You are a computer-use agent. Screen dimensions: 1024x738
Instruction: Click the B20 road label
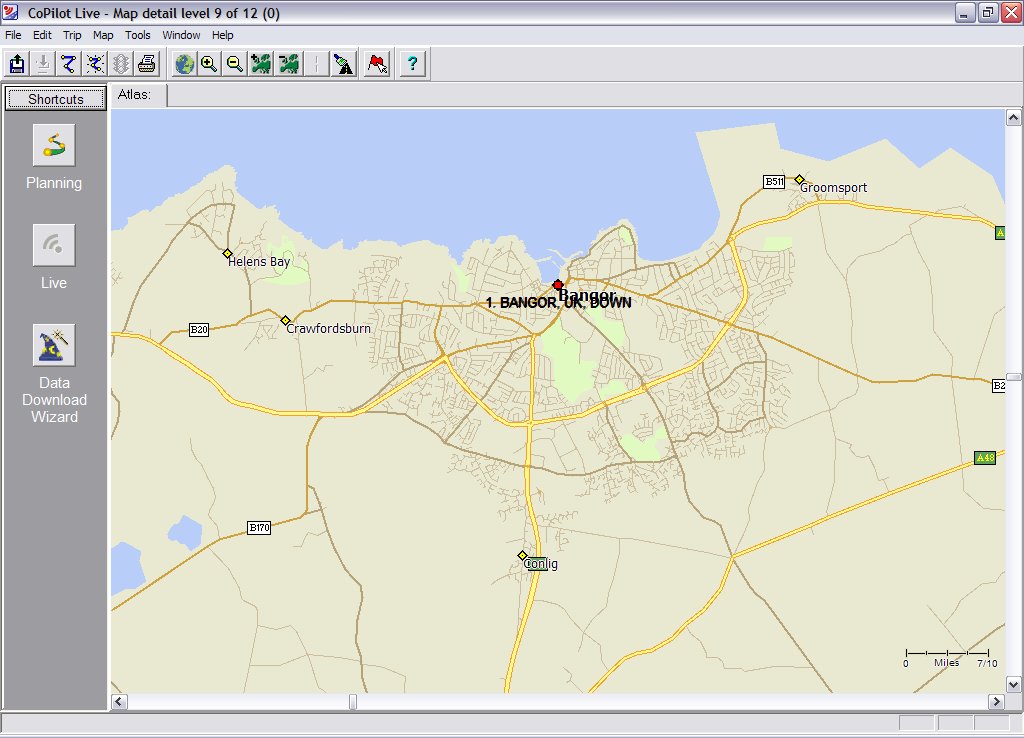coord(199,330)
